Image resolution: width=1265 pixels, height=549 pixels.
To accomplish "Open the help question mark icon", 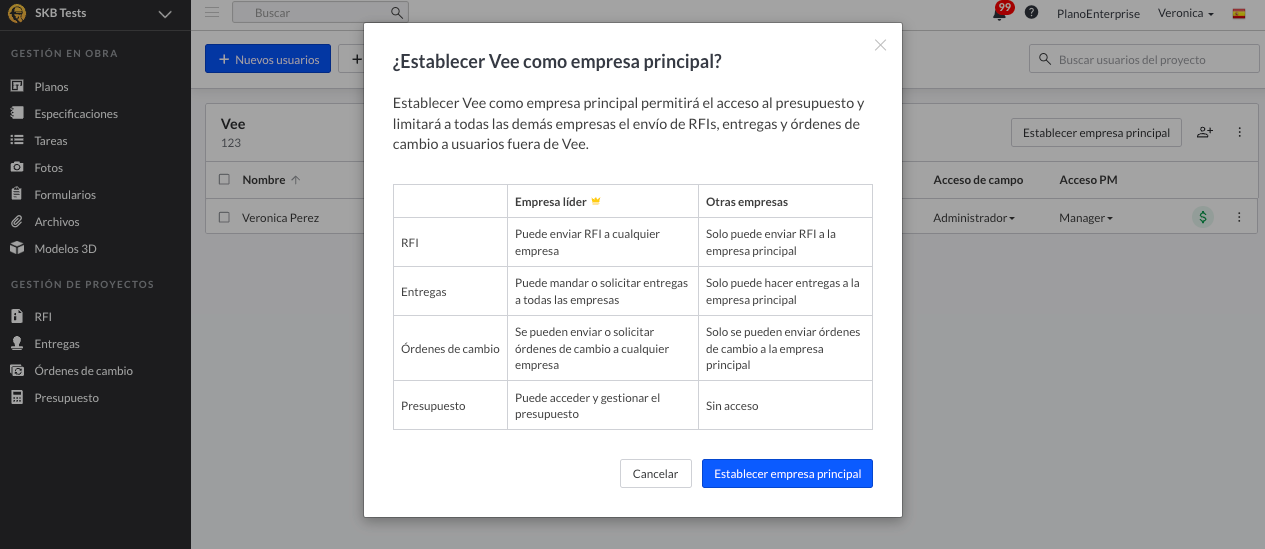I will point(1032,13).
